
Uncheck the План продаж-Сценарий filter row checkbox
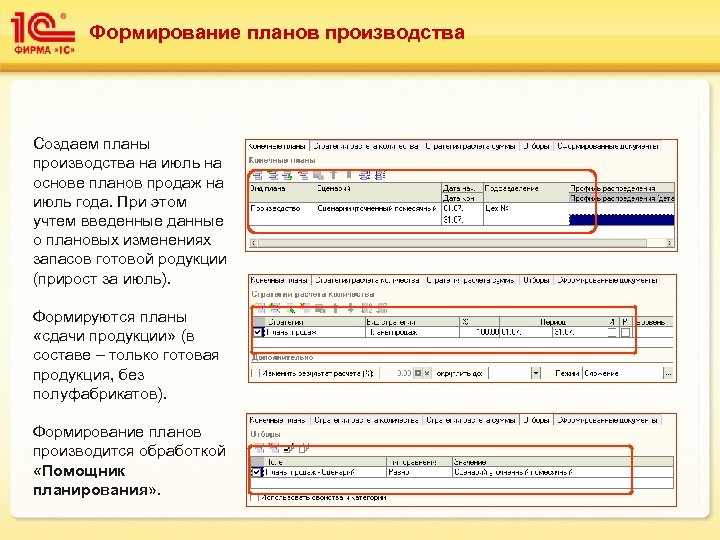pyautogui.click(x=257, y=472)
